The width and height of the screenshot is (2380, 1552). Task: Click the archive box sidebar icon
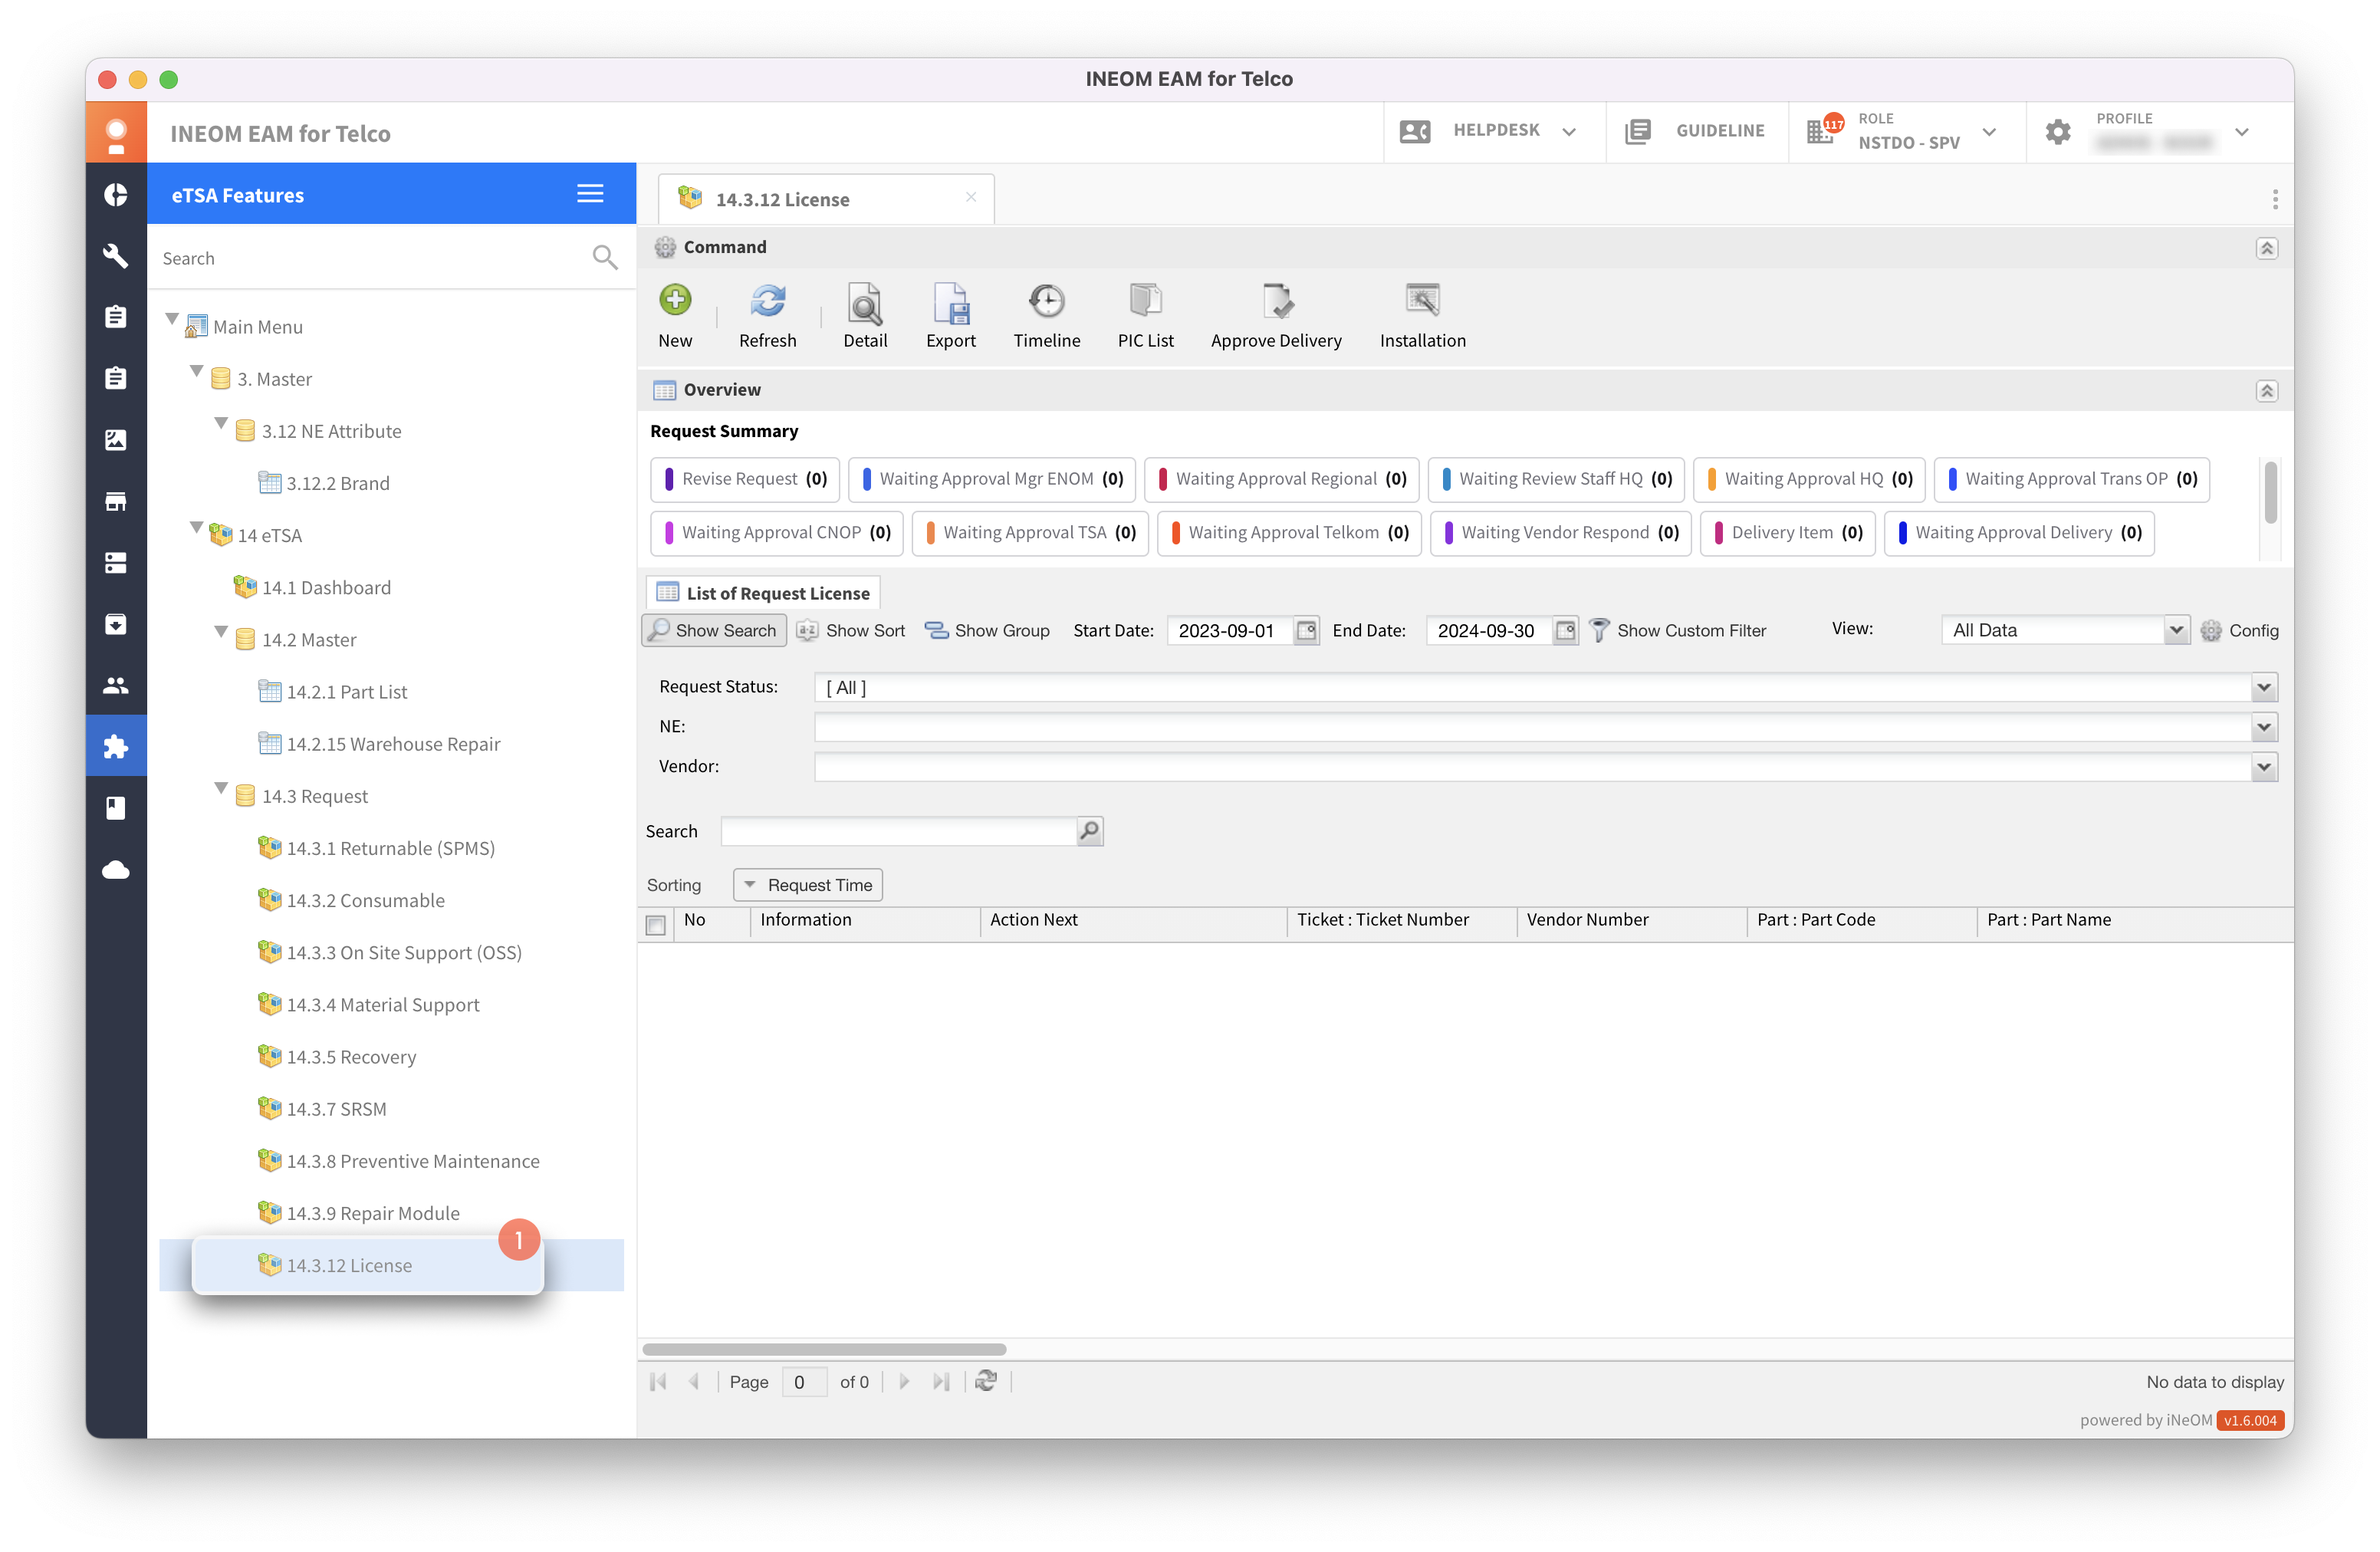point(116,625)
